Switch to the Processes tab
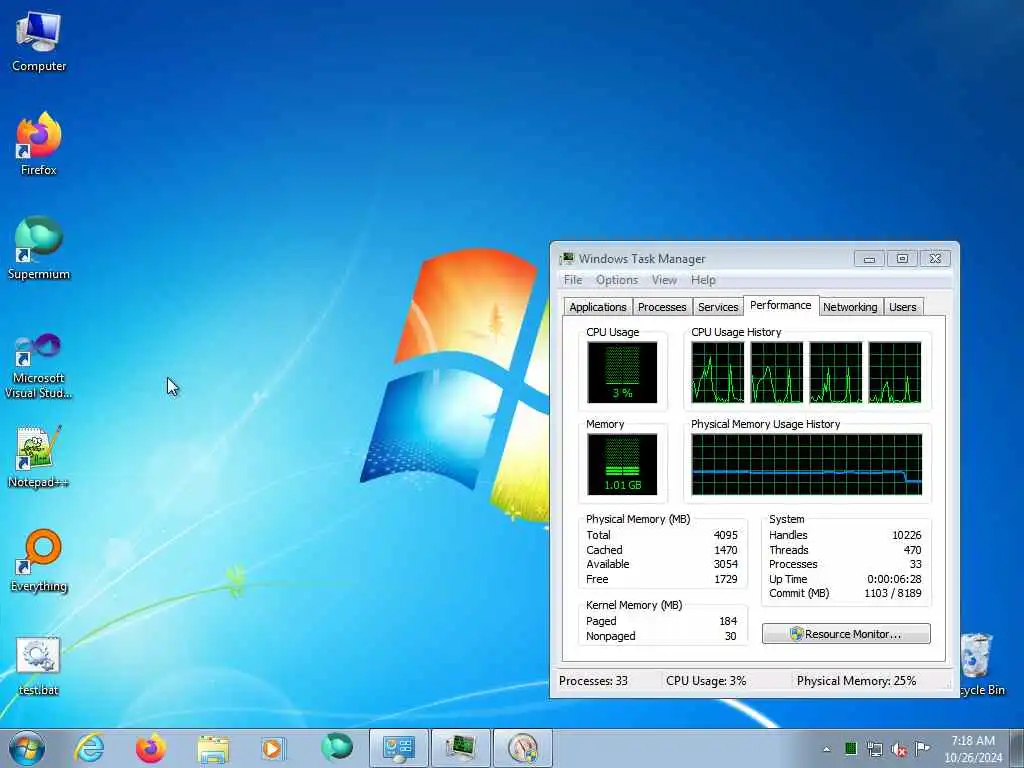 point(662,307)
